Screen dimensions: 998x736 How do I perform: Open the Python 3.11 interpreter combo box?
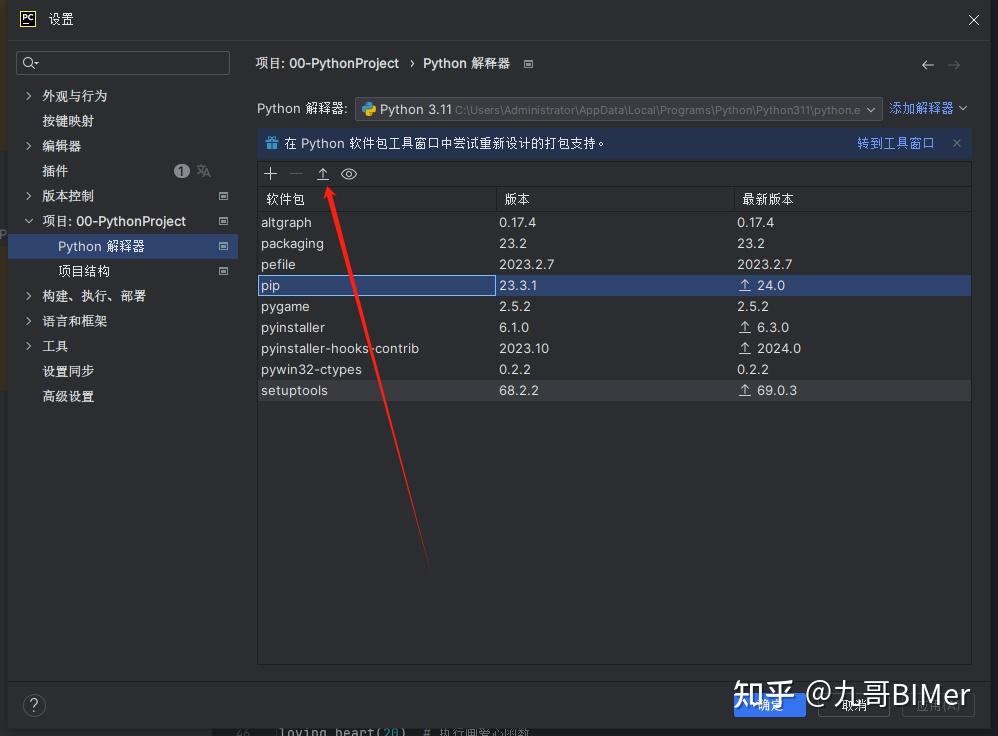[x=619, y=110]
